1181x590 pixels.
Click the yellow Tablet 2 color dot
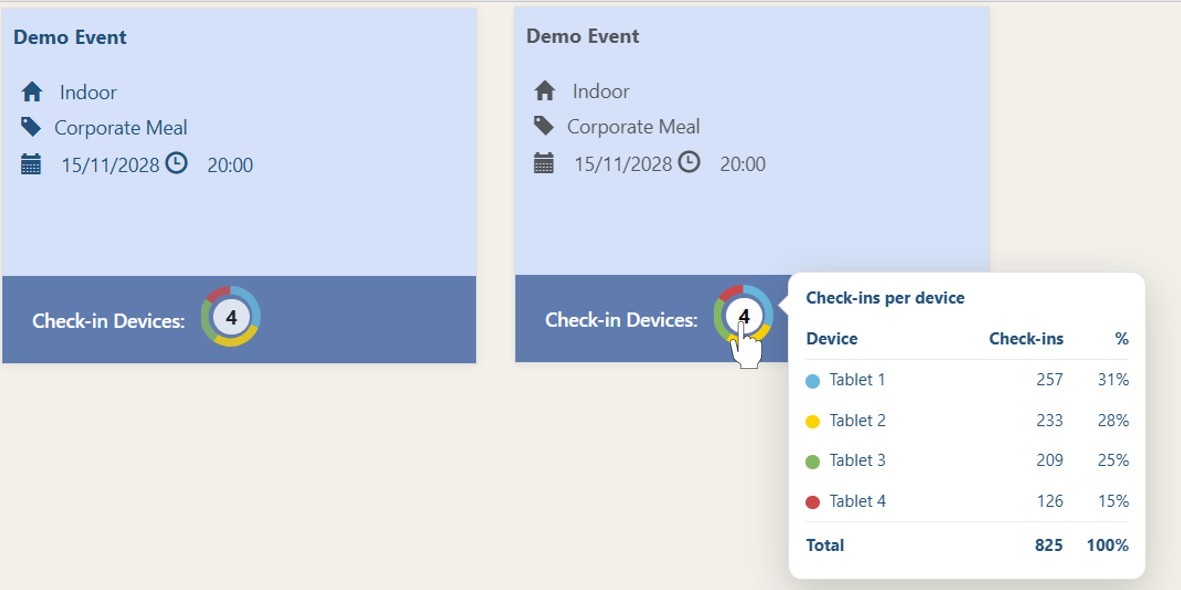click(813, 422)
